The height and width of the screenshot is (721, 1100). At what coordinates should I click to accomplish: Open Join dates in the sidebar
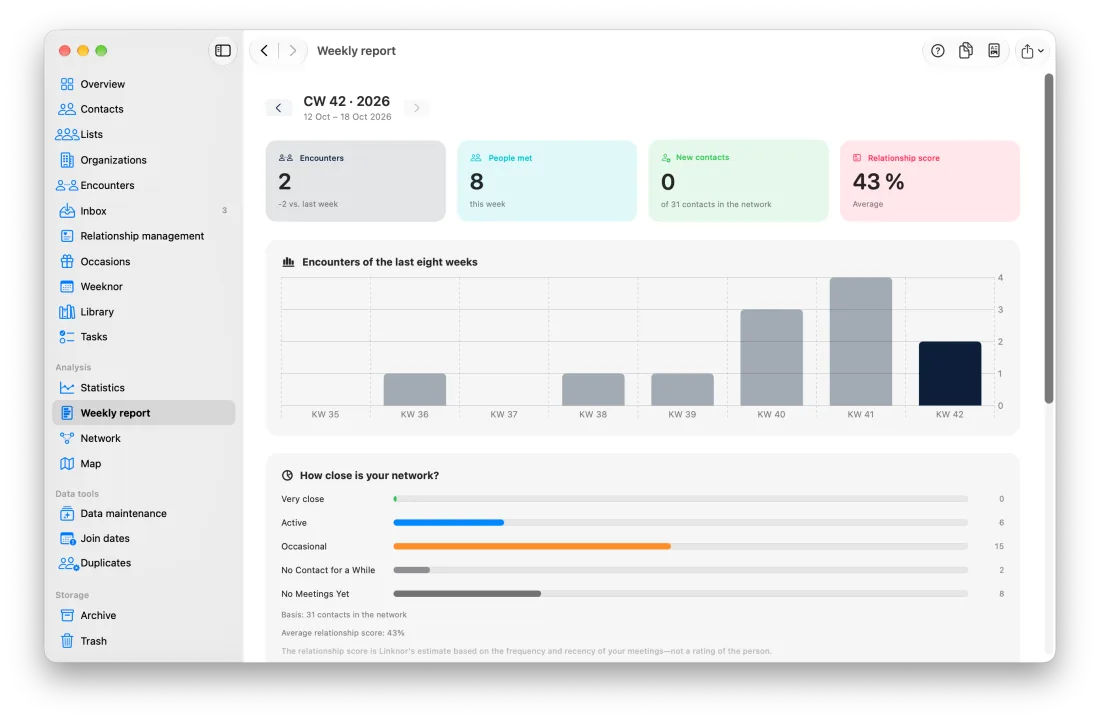pyautogui.click(x=144, y=539)
